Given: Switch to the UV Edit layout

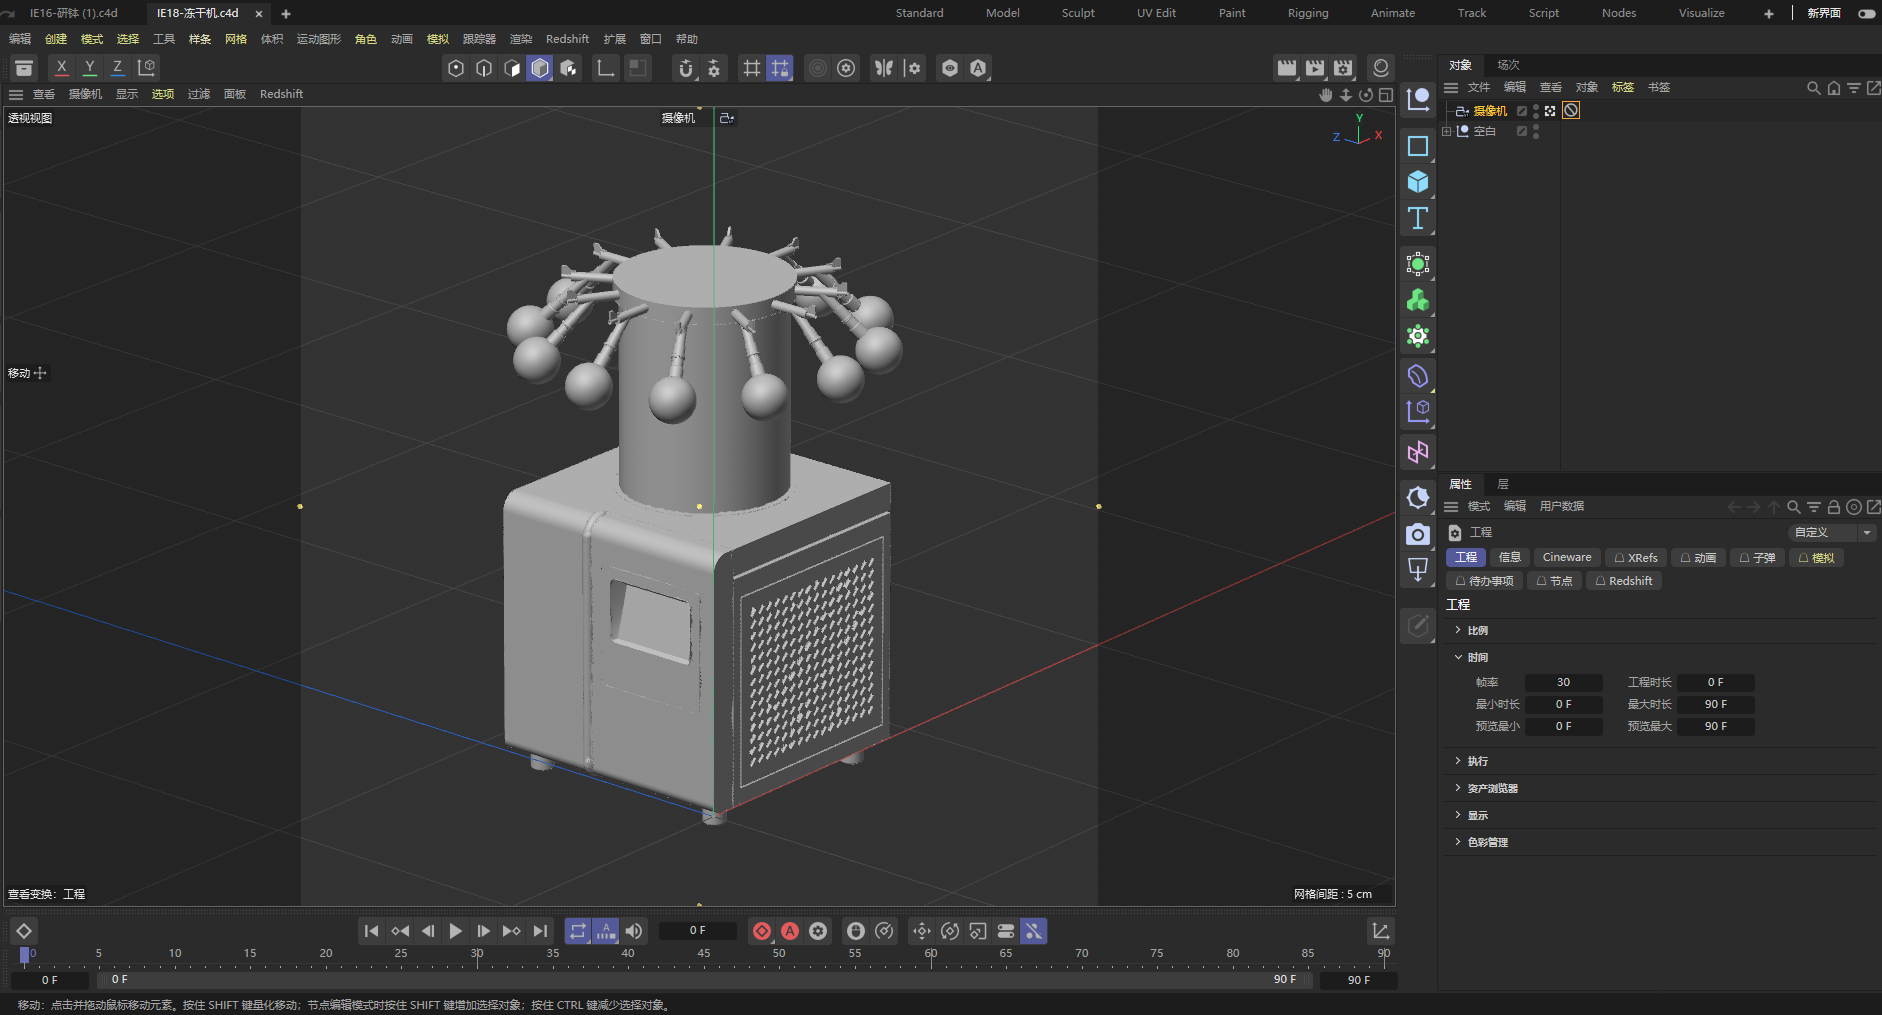Looking at the screenshot, I should tap(1156, 13).
